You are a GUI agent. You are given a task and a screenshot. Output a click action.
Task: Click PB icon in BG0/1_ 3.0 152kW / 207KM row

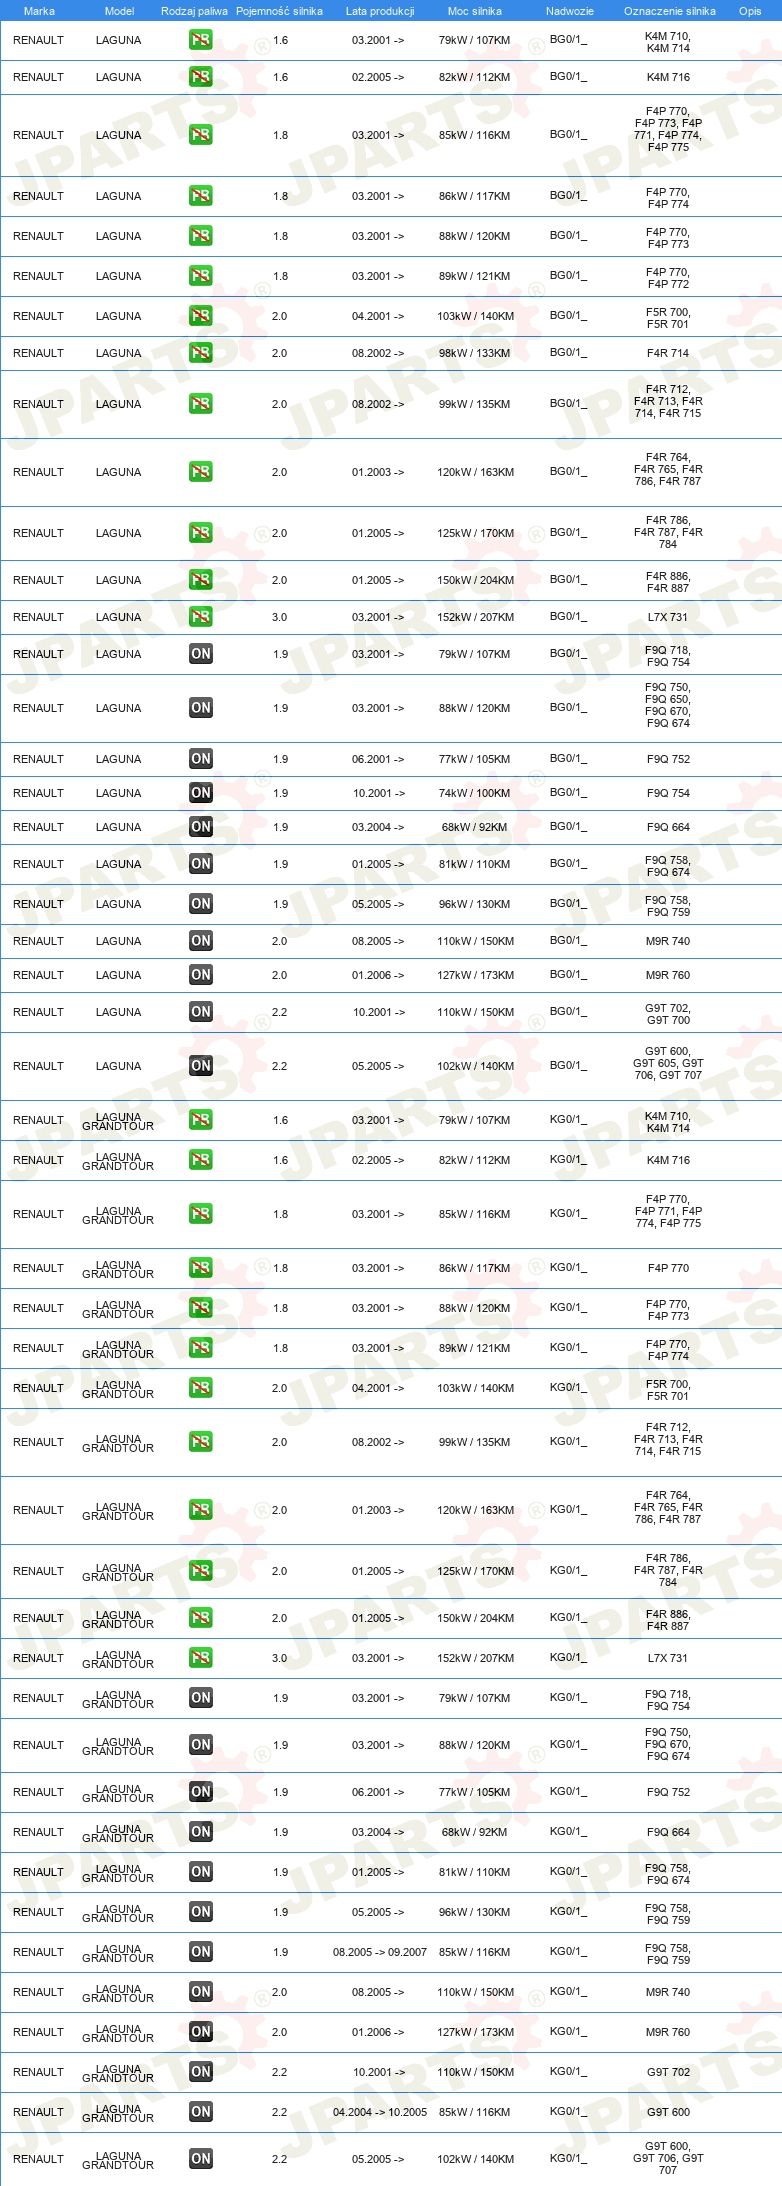pos(201,617)
